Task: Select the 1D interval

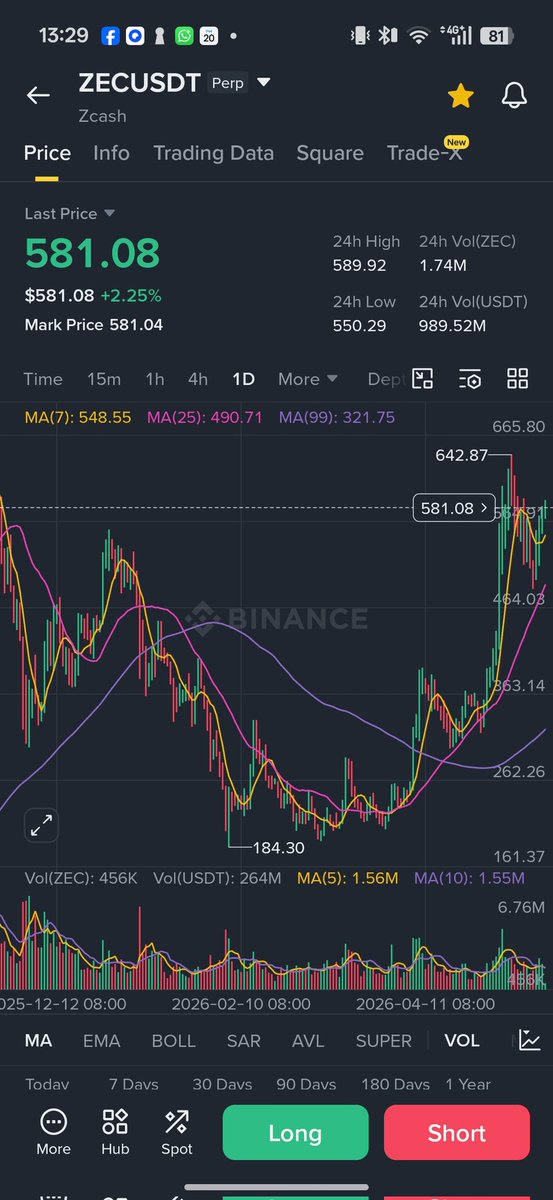Action: [243, 379]
